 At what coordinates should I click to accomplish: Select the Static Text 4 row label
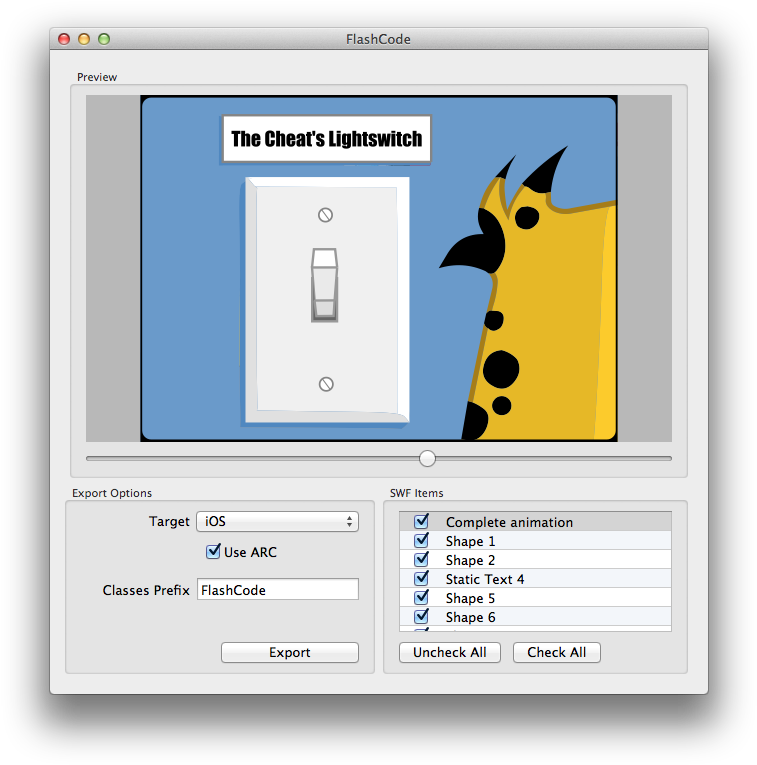pos(485,579)
